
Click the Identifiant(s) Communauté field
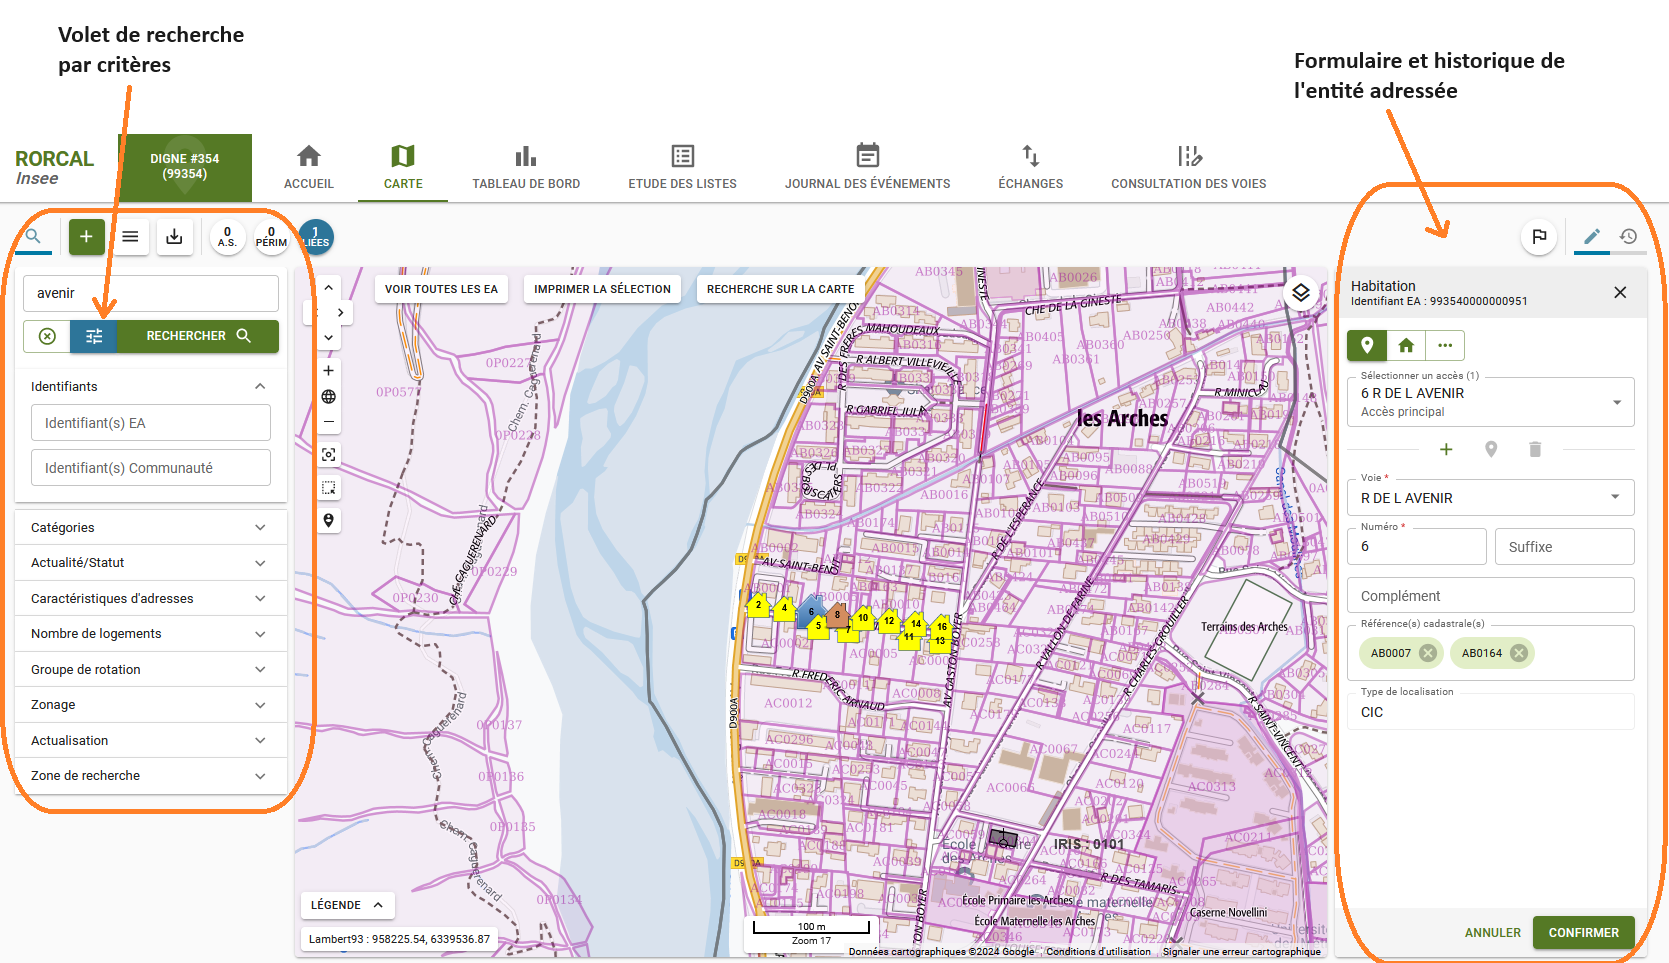(151, 468)
